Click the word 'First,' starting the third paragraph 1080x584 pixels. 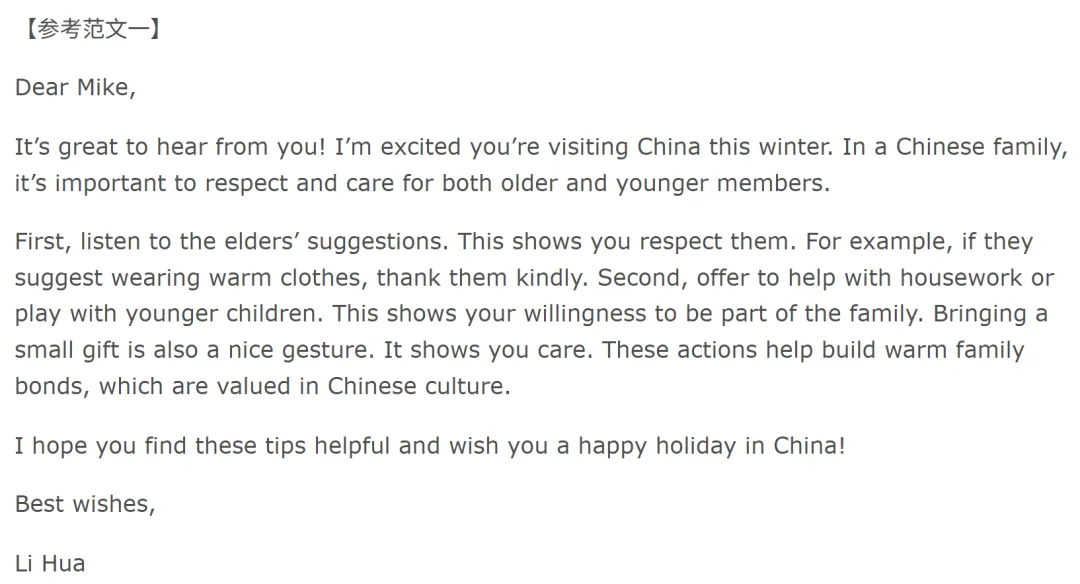[x=41, y=242]
